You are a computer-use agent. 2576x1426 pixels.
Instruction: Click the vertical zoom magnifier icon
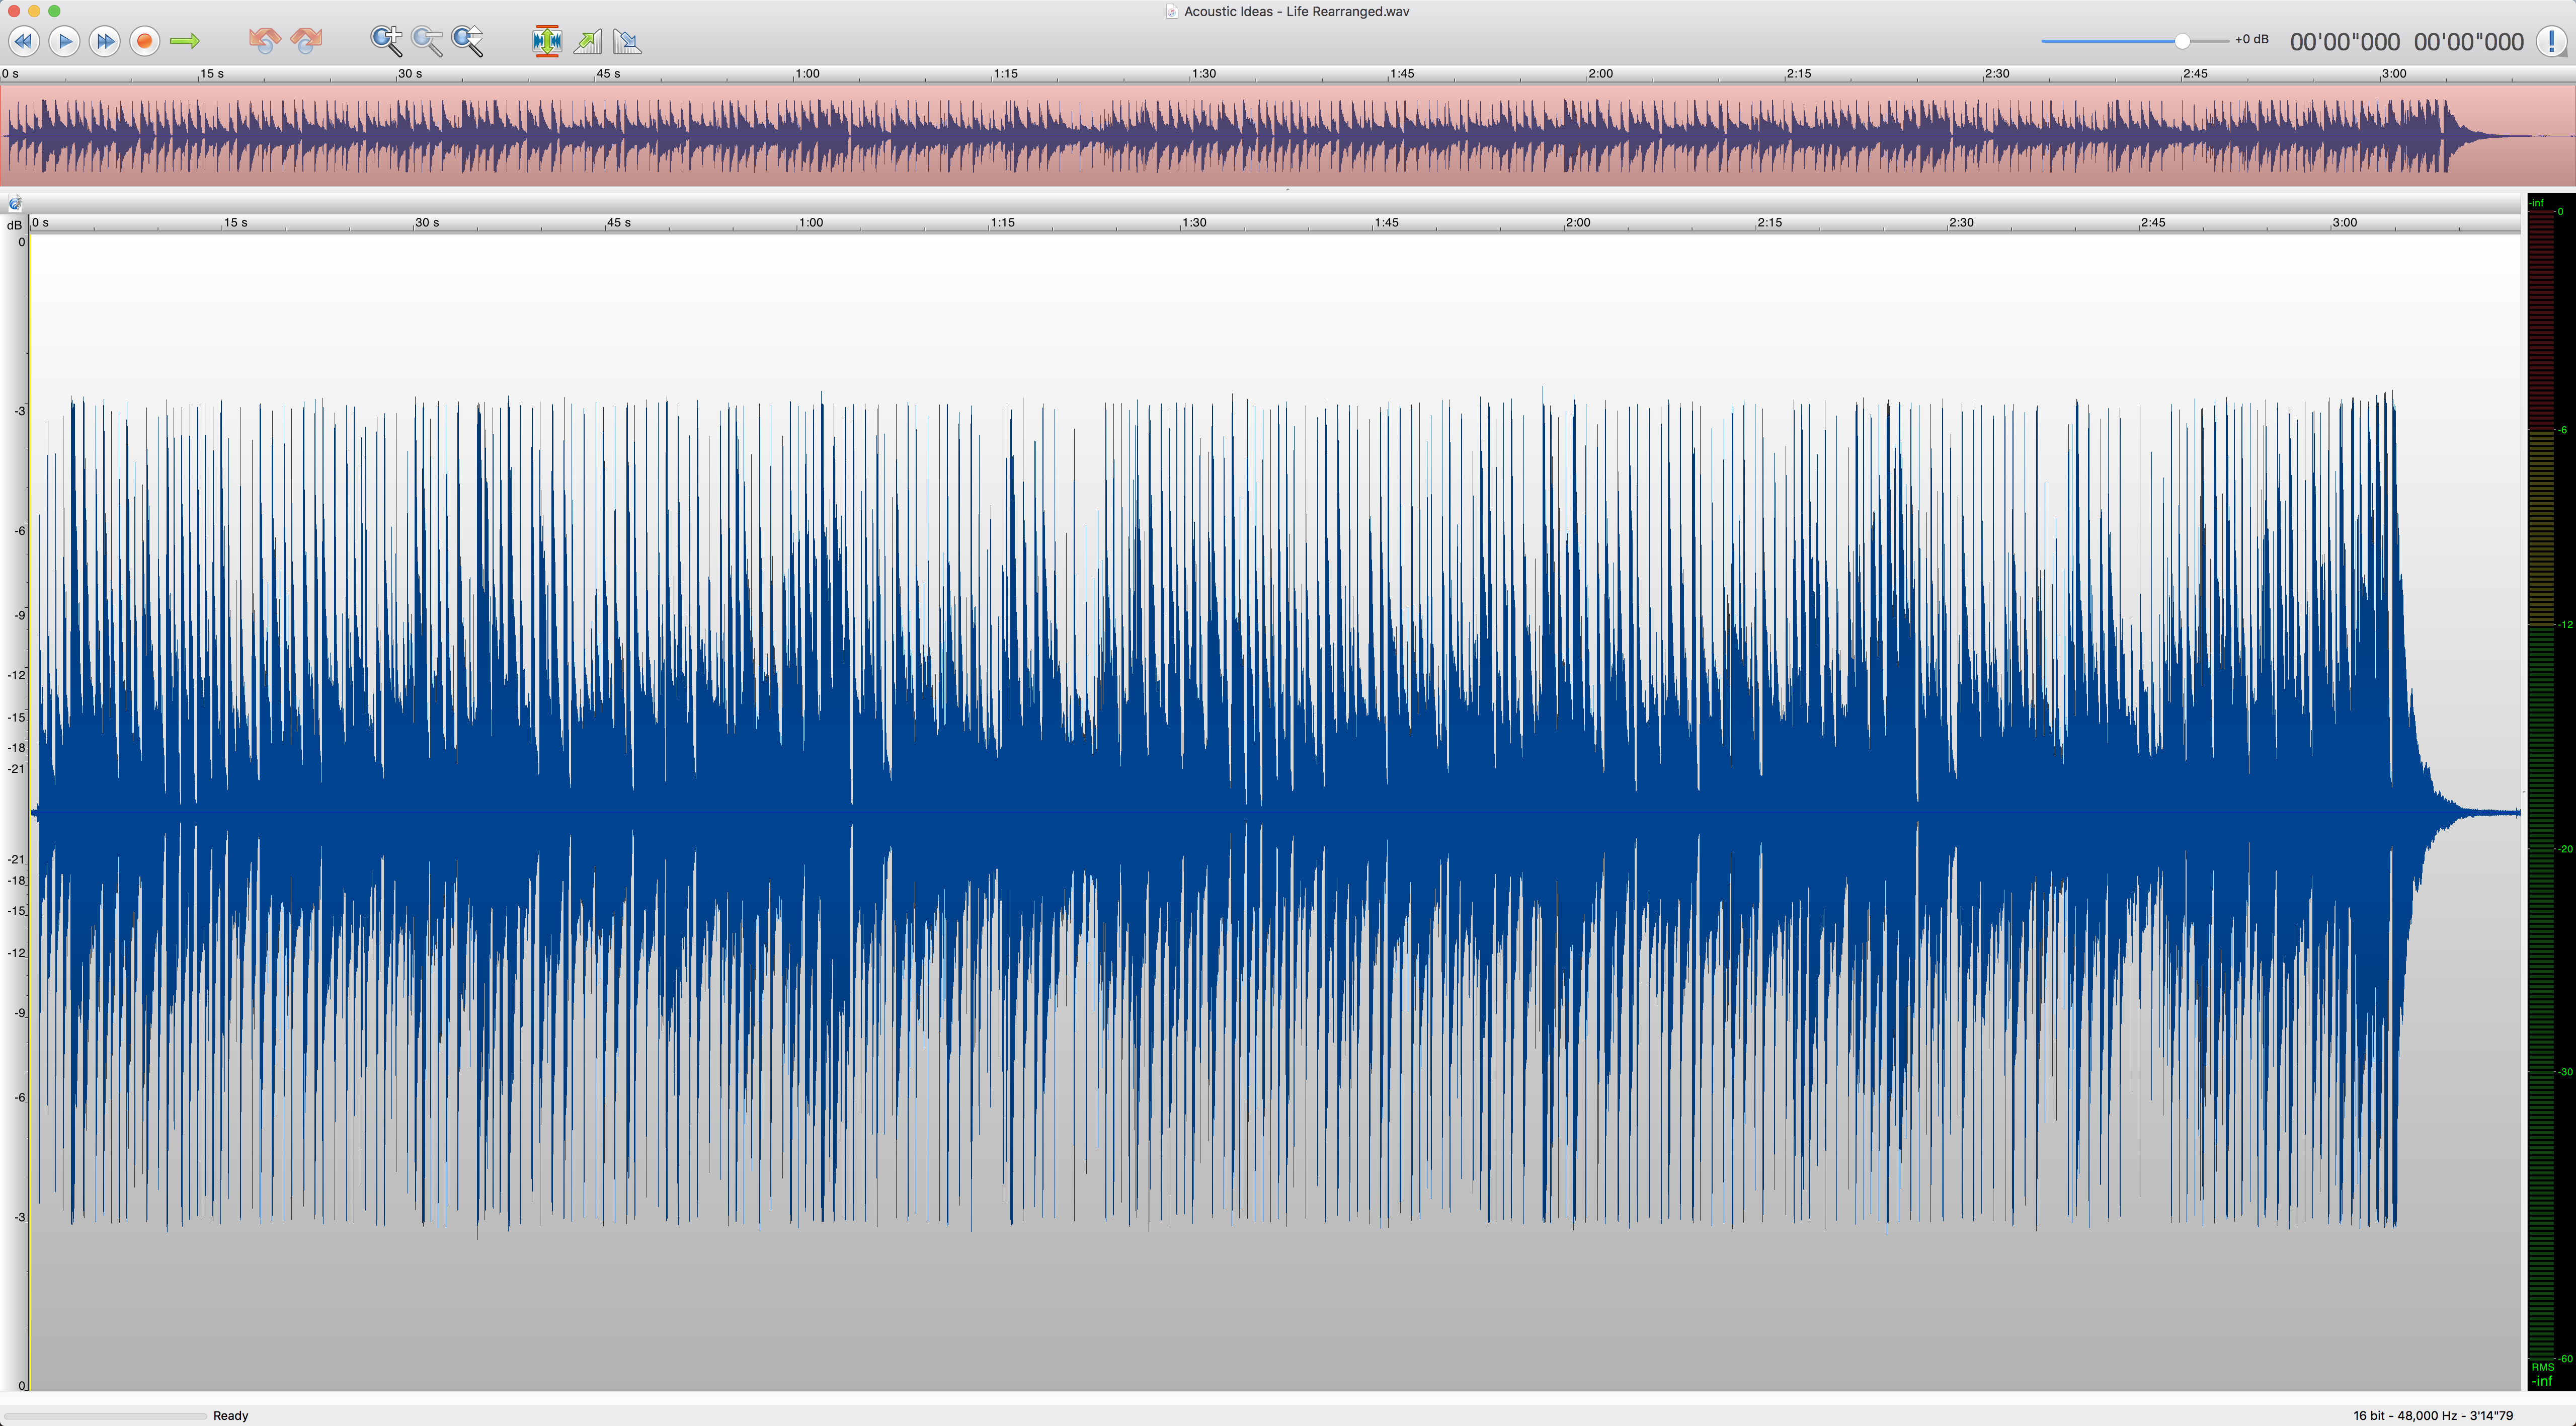[x=467, y=41]
